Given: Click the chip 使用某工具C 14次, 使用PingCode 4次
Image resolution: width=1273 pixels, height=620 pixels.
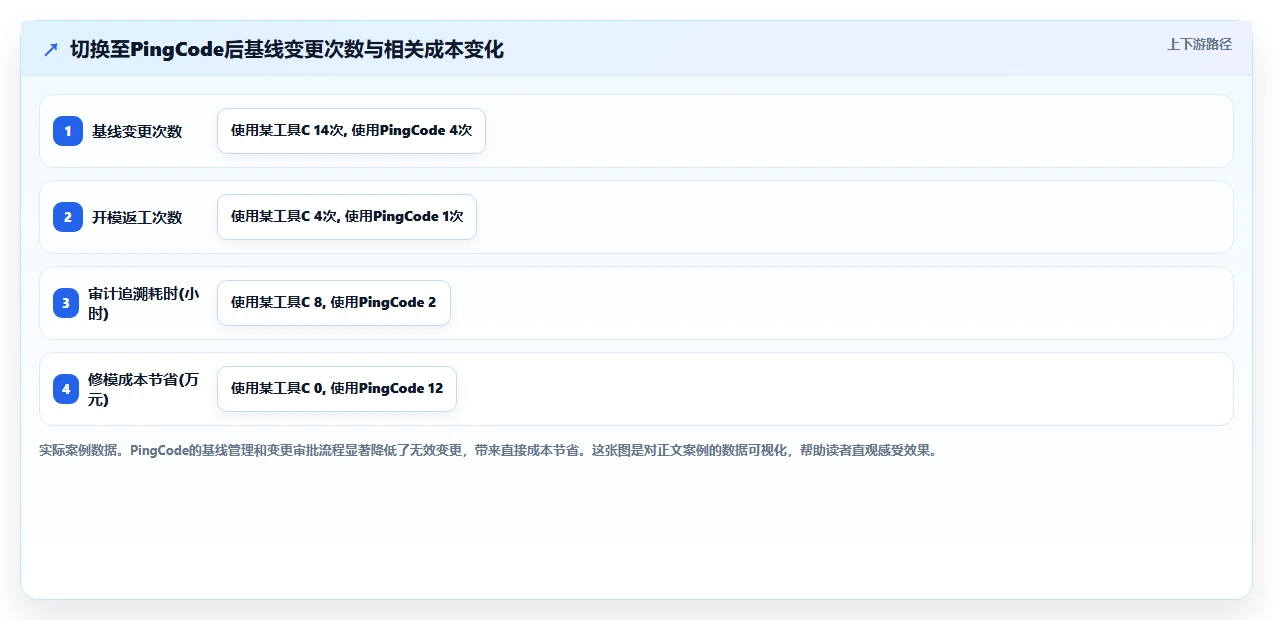Looking at the screenshot, I should click(351, 131).
